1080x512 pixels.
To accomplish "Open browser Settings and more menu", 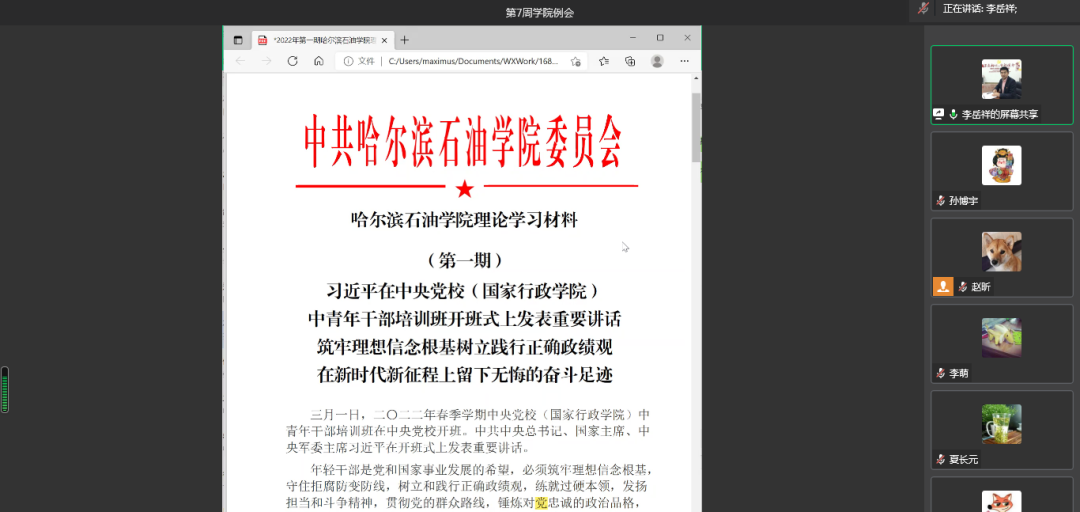I will [x=685, y=61].
